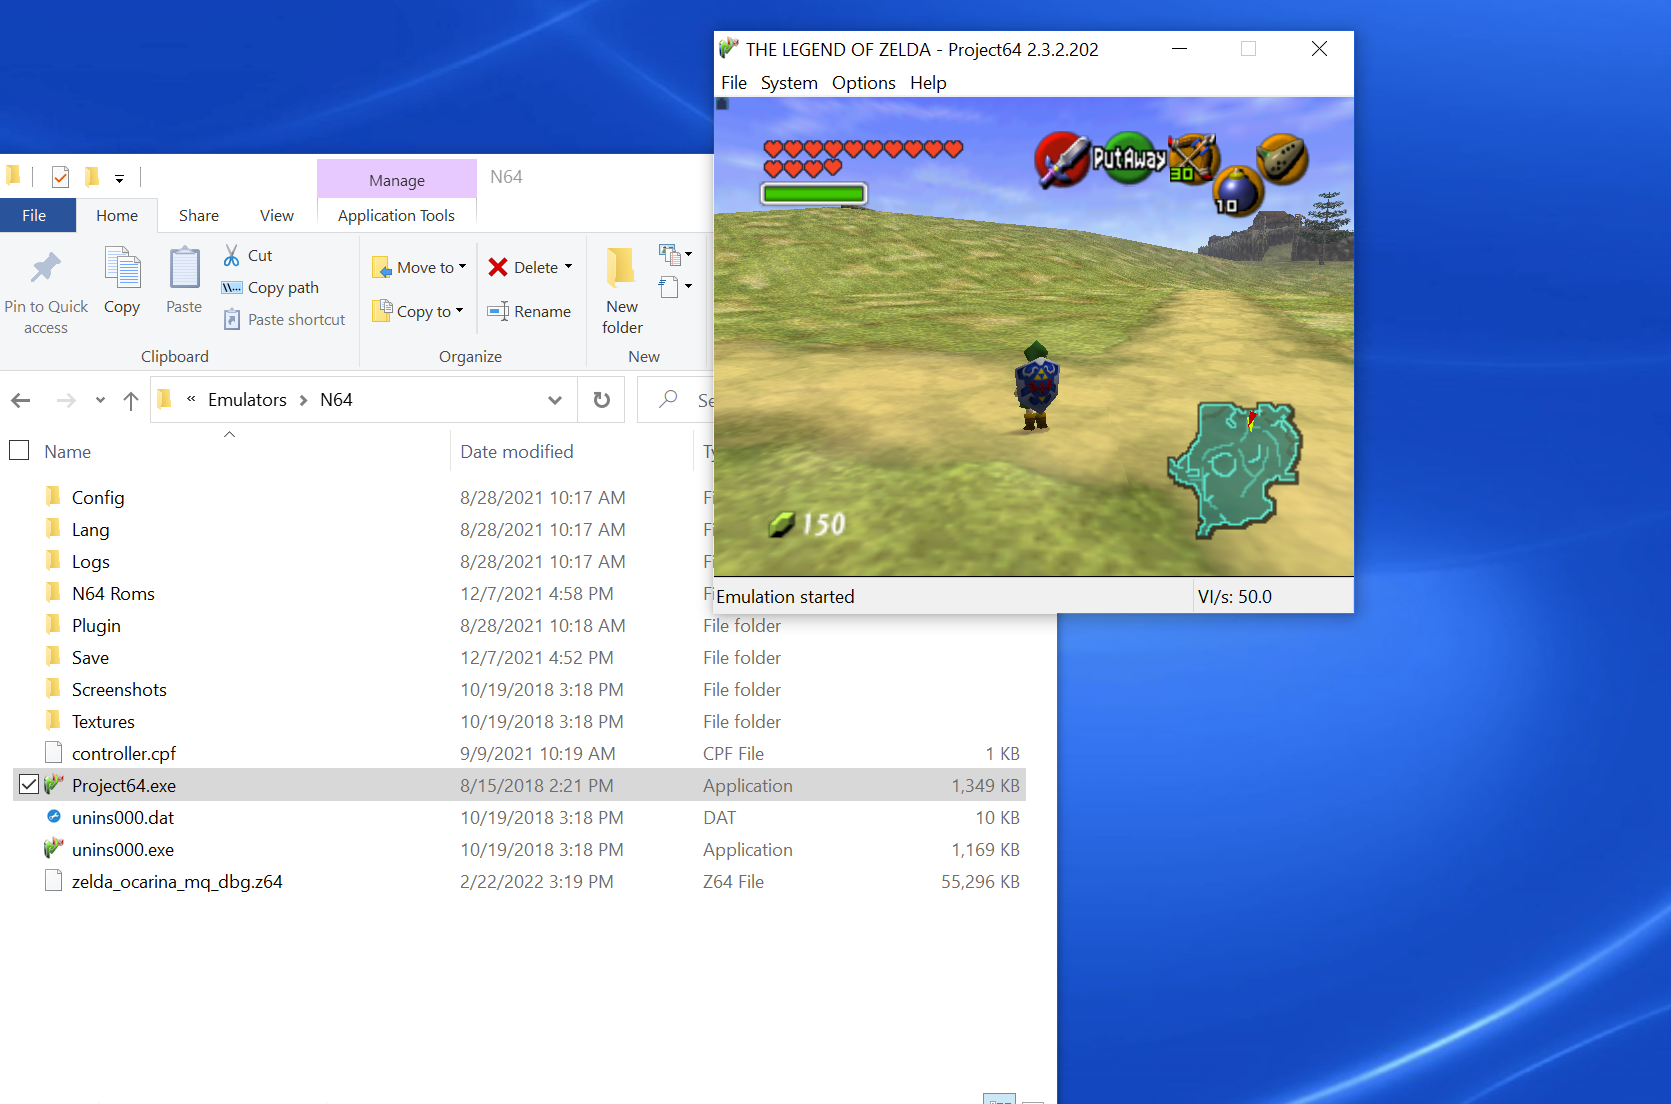Click Emulators in the address breadcrumb

pos(247,400)
